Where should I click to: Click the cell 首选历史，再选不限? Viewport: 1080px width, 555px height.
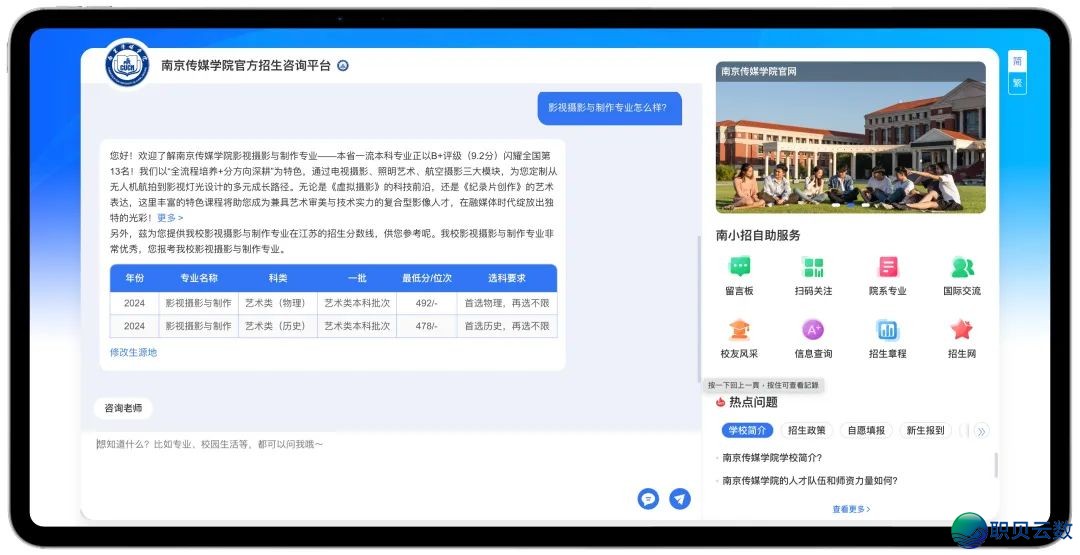[x=507, y=326]
